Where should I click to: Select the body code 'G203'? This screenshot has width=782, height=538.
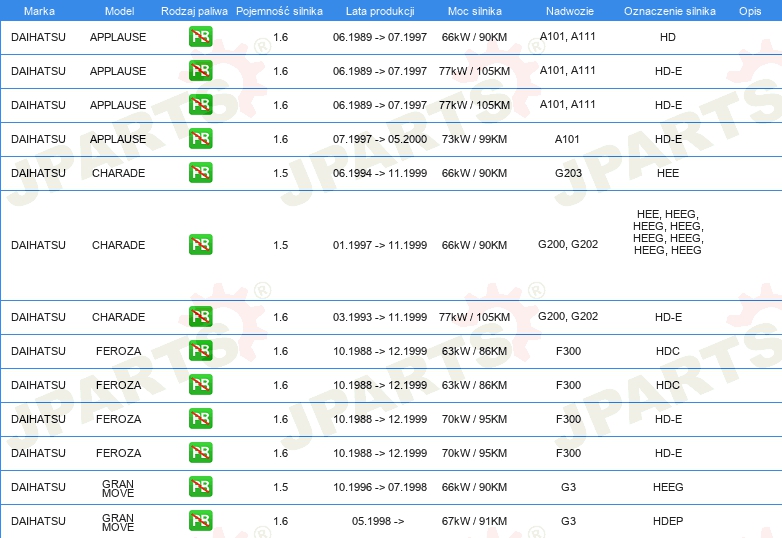(x=568, y=173)
